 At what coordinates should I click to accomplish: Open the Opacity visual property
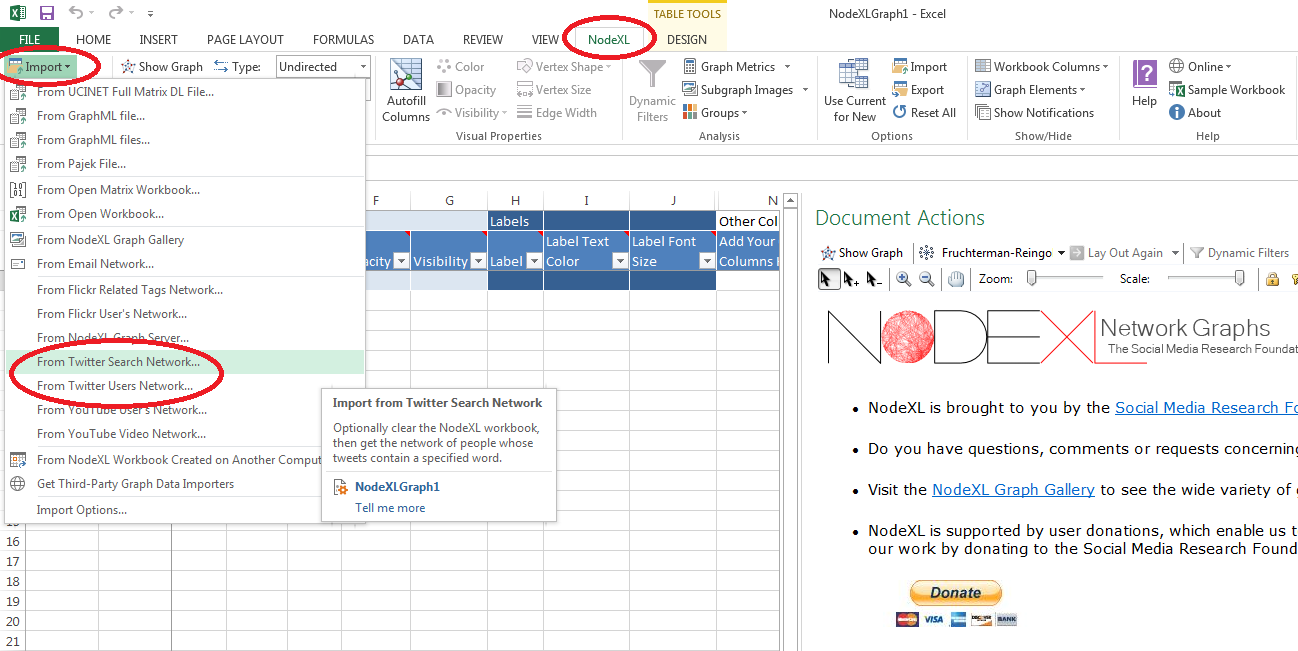point(466,90)
